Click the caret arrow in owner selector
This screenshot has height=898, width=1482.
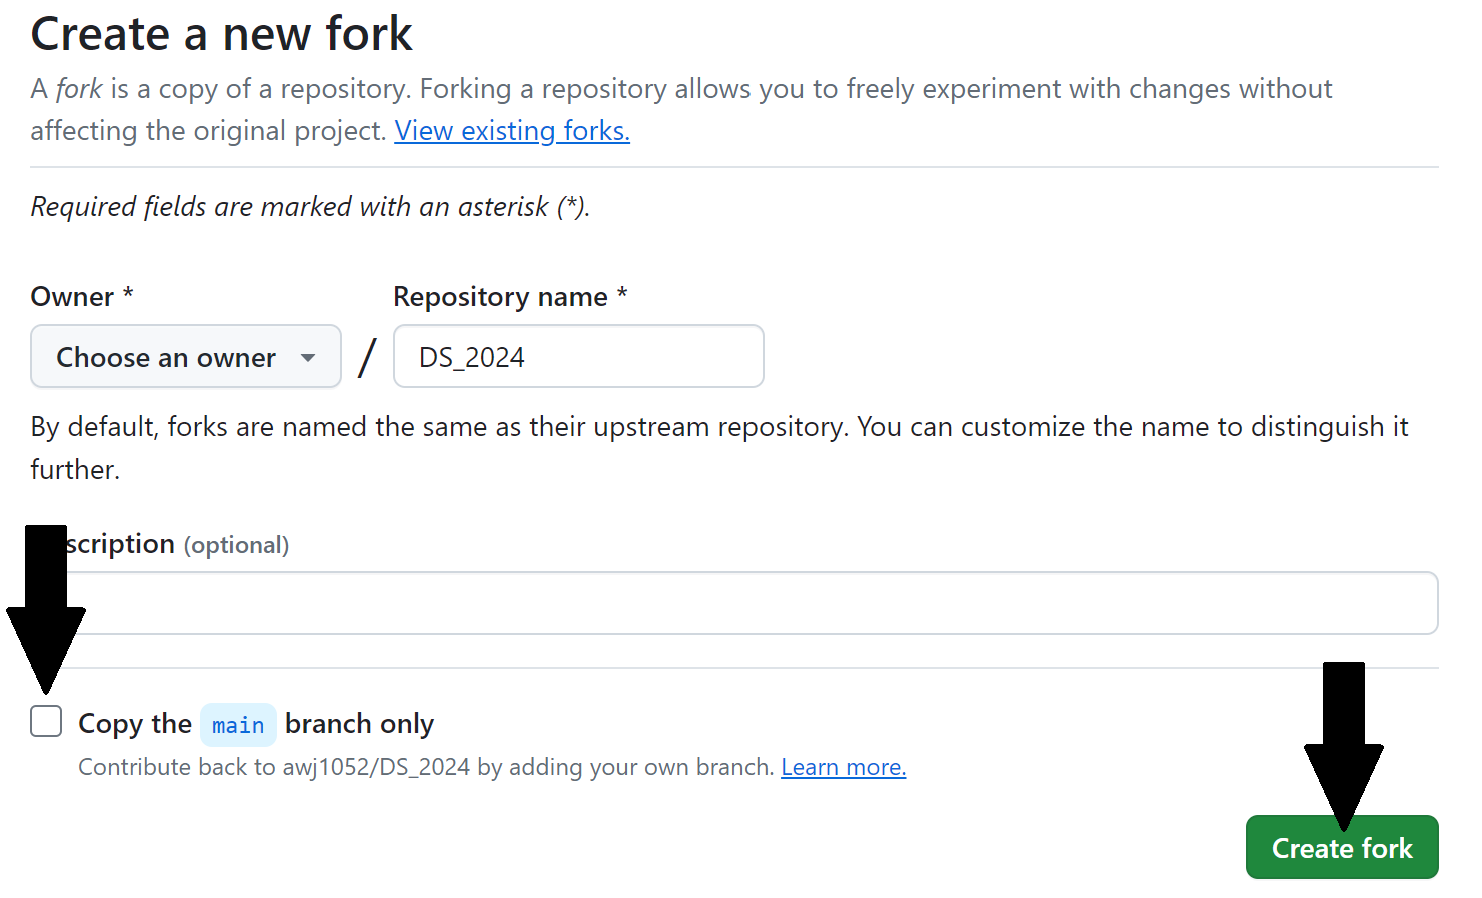coord(308,358)
